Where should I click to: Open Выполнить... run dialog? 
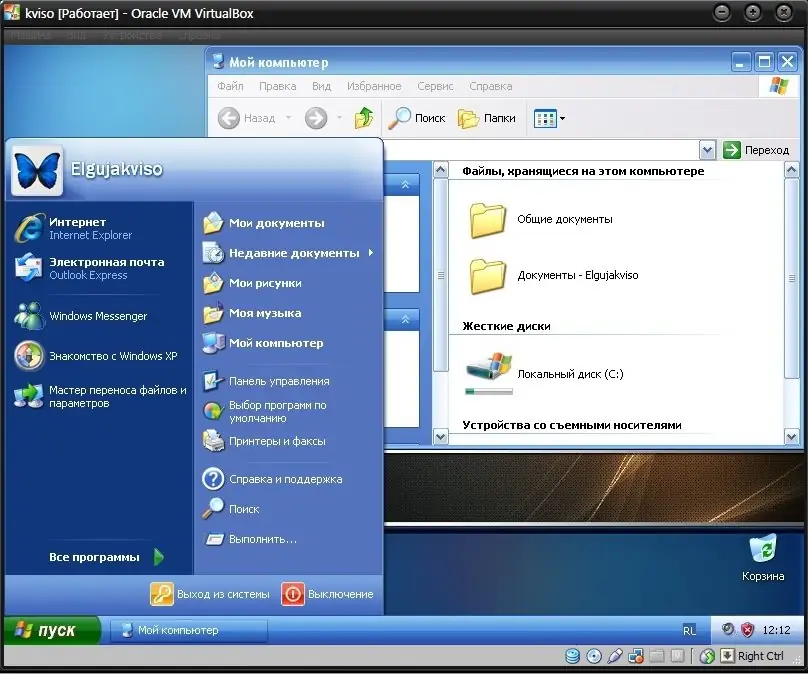click(x=250, y=539)
